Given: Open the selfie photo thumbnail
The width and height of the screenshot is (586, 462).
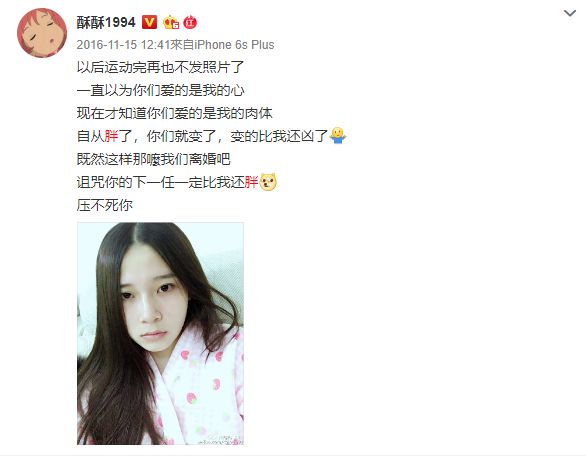Looking at the screenshot, I should pyautogui.click(x=160, y=333).
